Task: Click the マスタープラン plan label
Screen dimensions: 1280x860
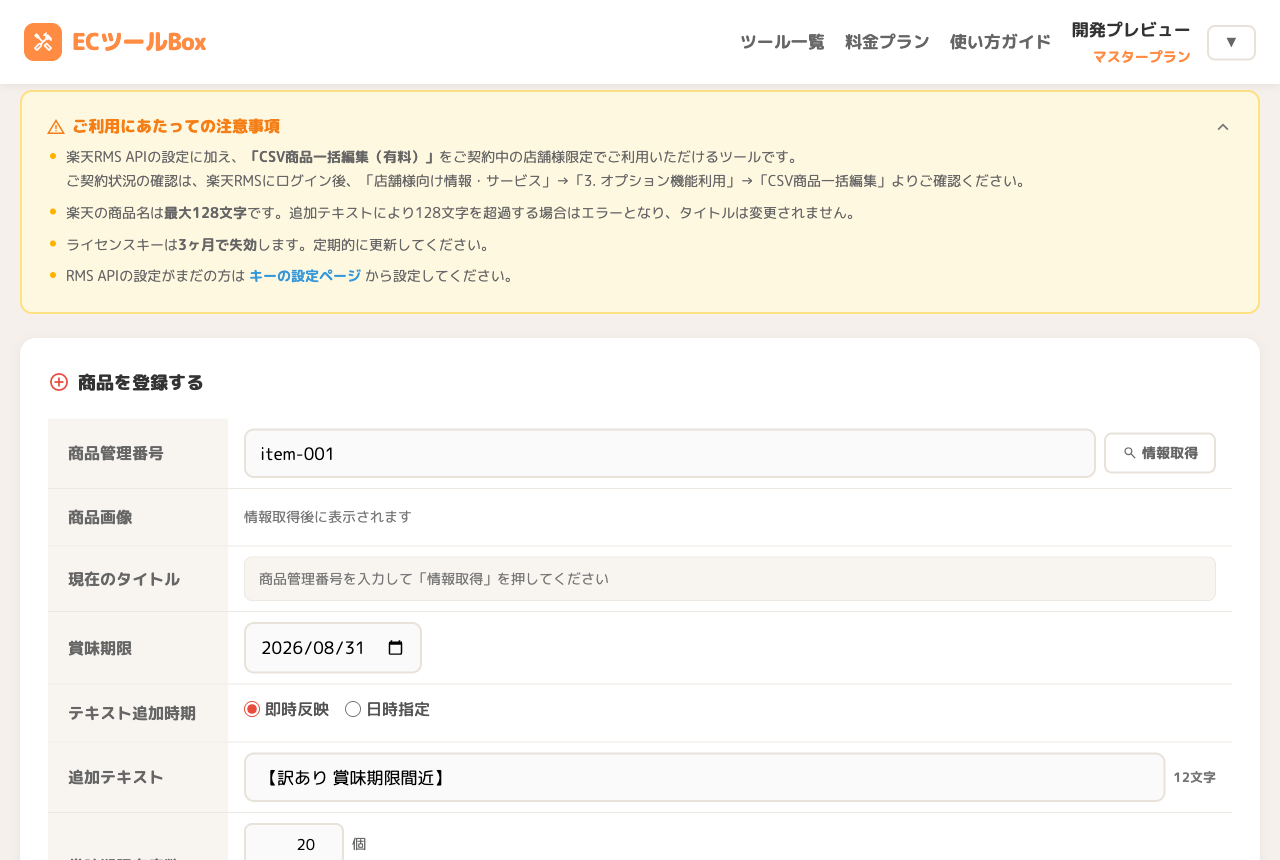Action: coord(1142,57)
